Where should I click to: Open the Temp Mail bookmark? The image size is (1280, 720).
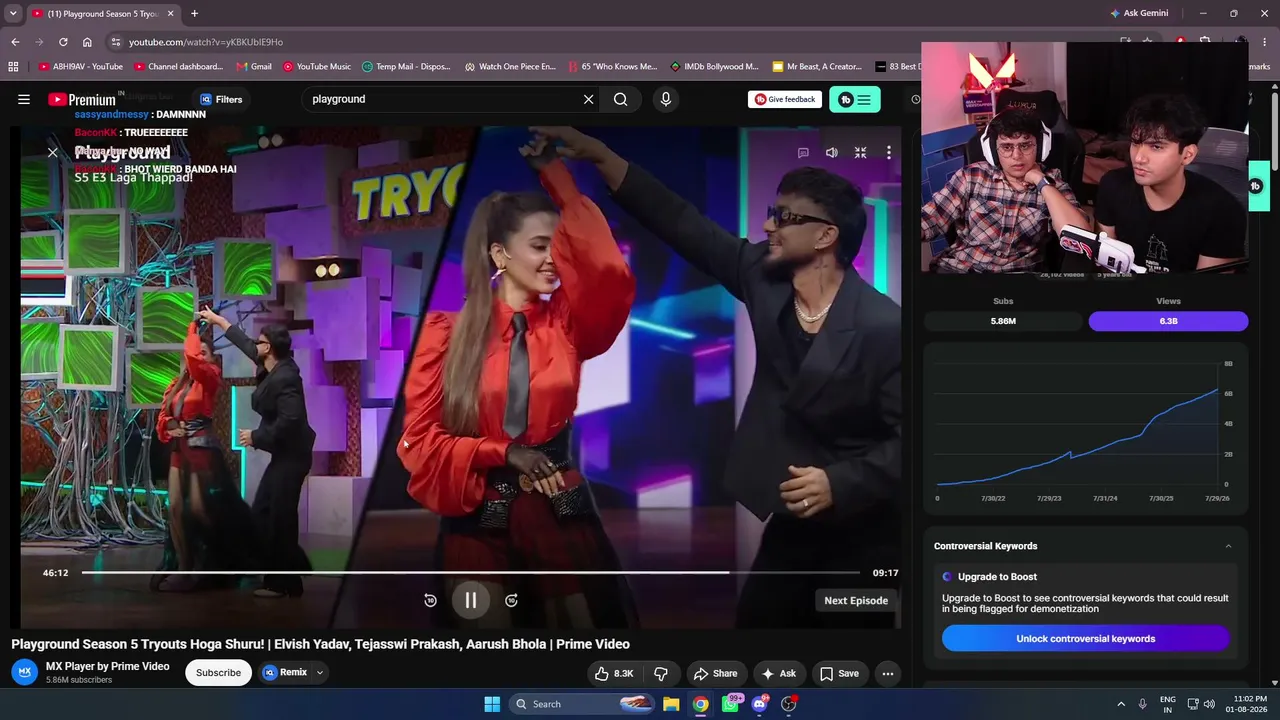pos(406,67)
